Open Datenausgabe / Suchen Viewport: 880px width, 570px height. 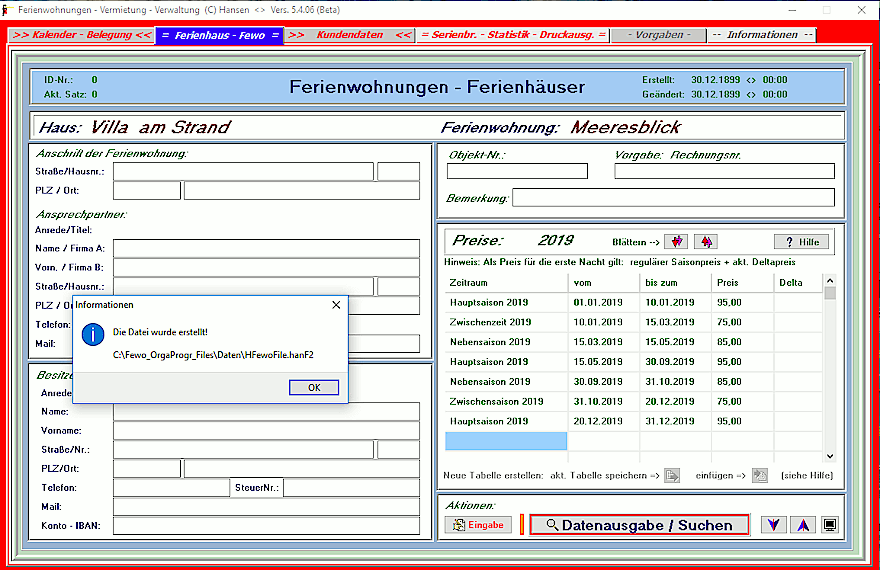(639, 525)
